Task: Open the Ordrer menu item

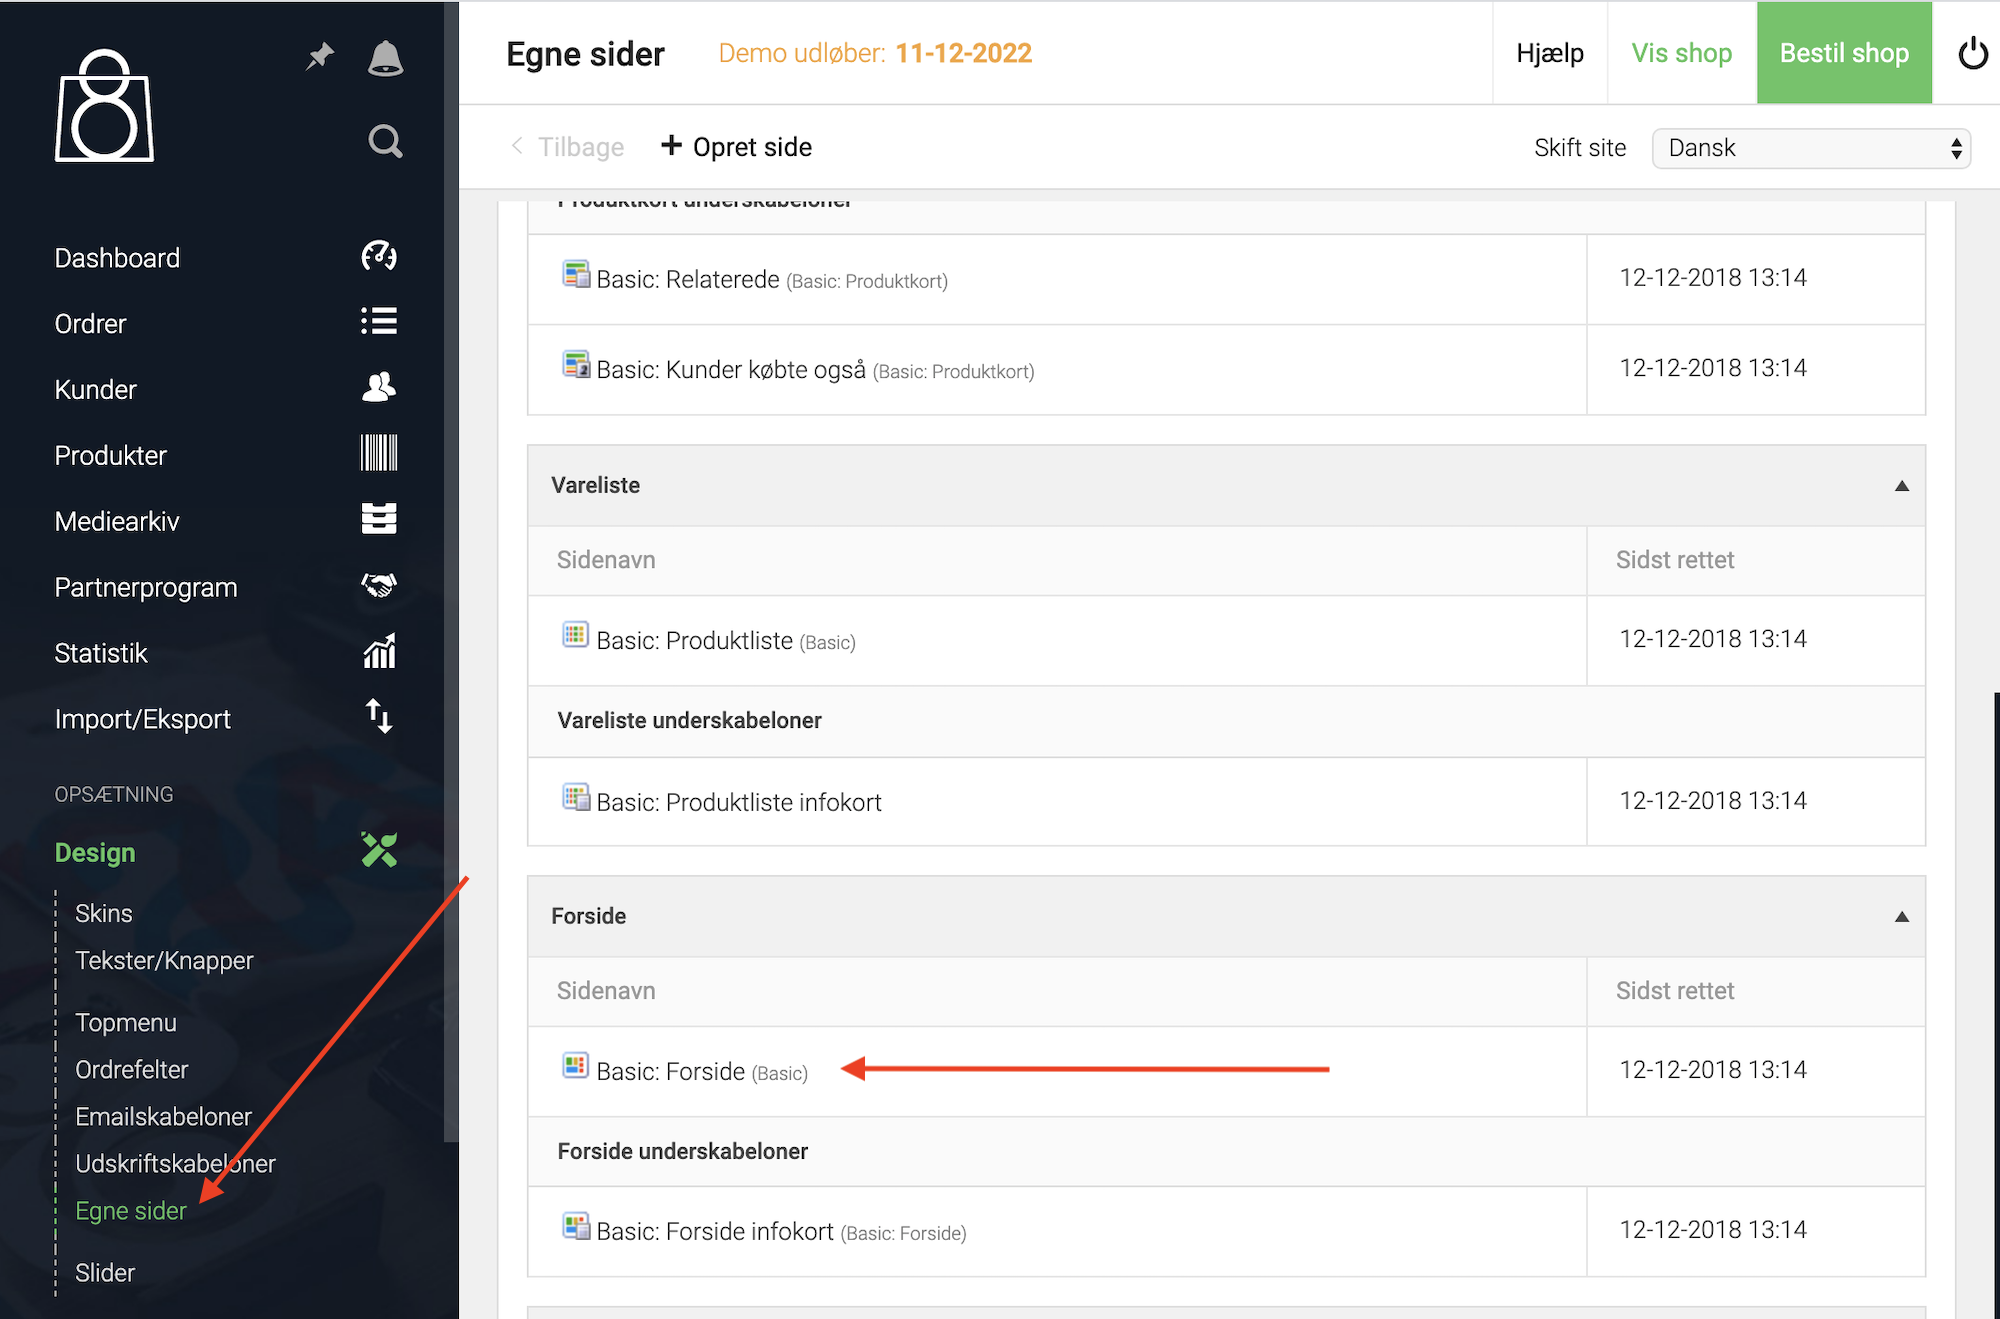Action: coord(91,324)
